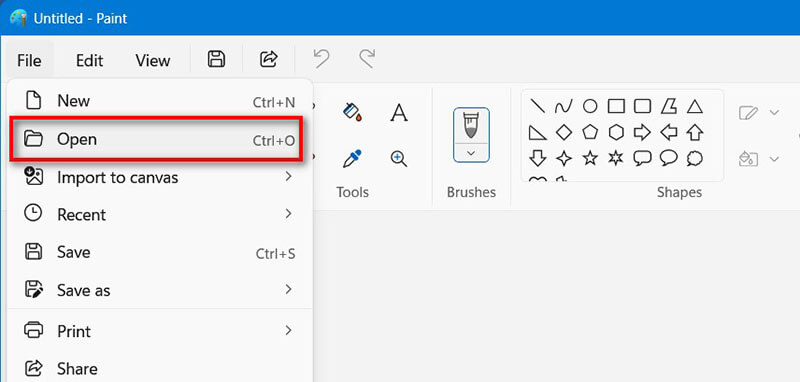Choose the Polygon shape
This screenshot has width=800, height=382.
(669, 106)
